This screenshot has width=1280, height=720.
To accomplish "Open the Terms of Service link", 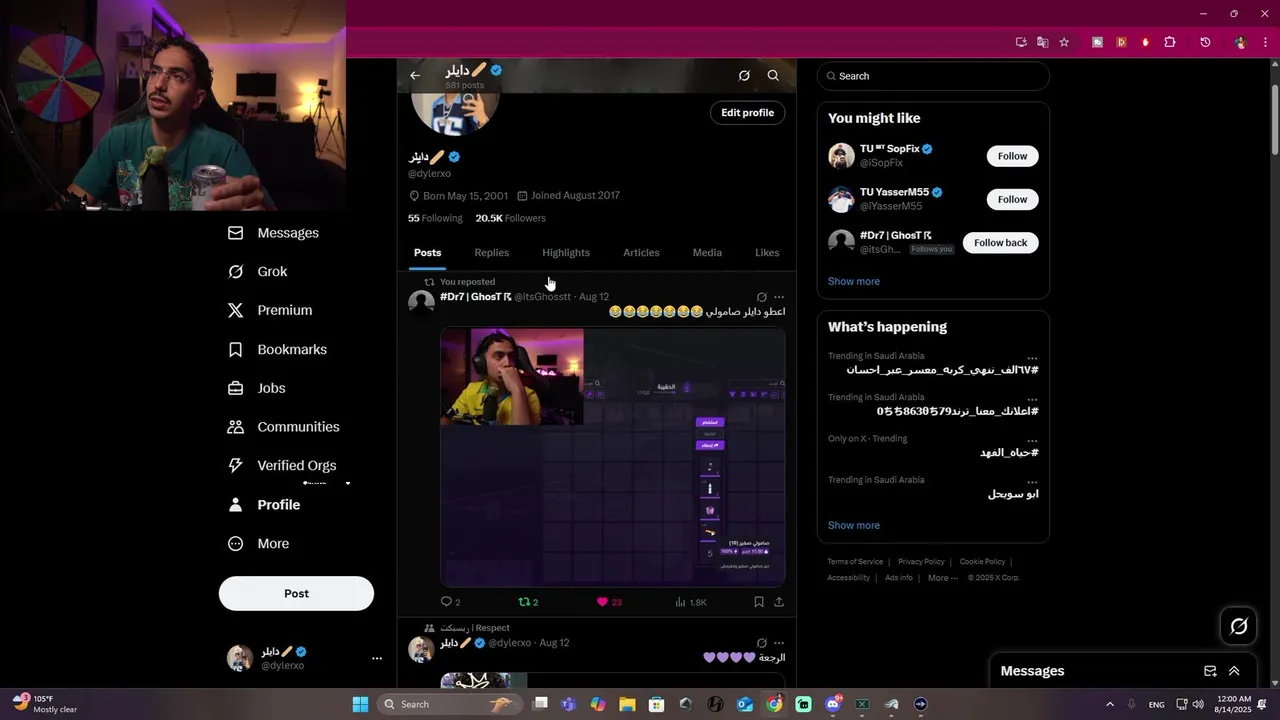I will point(855,562).
